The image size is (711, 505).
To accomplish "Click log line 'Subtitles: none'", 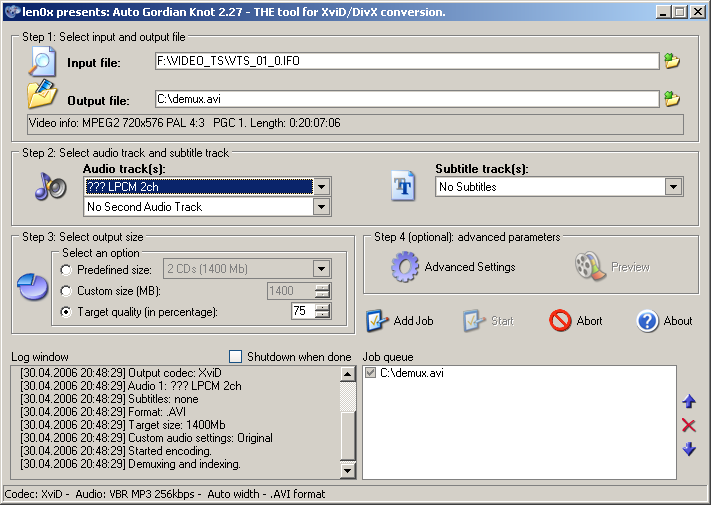I will 109,399.
